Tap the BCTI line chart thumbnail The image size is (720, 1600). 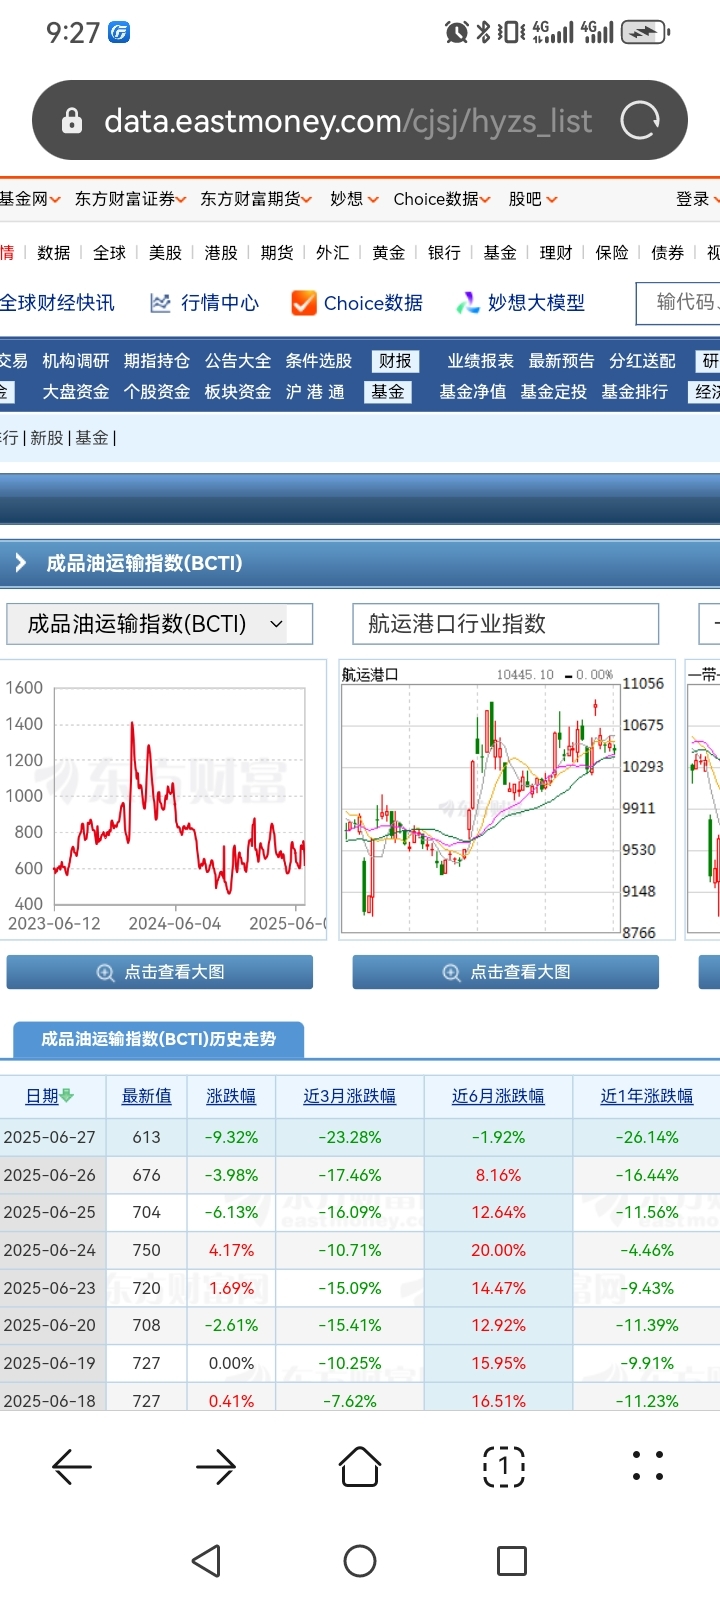[x=163, y=800]
